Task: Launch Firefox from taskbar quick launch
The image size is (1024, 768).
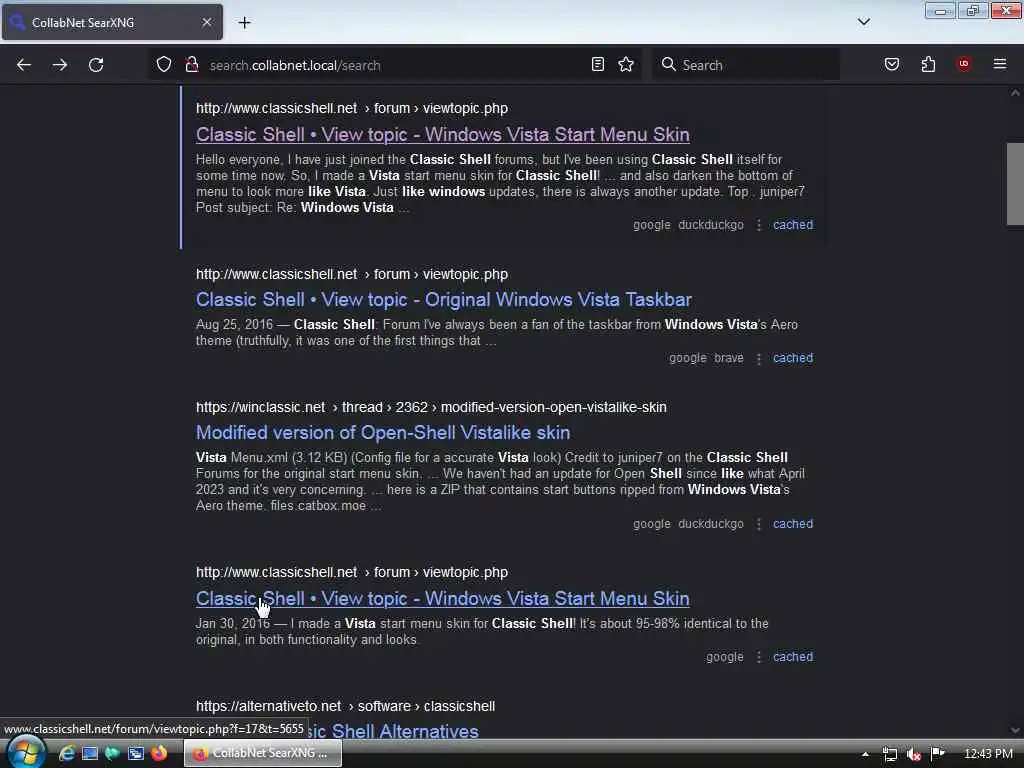Action: [159, 753]
